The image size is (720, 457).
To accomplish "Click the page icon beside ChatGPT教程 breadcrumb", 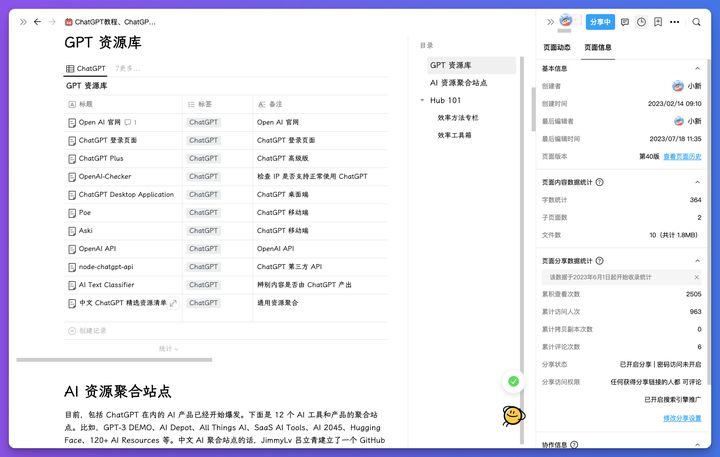I will coord(68,22).
